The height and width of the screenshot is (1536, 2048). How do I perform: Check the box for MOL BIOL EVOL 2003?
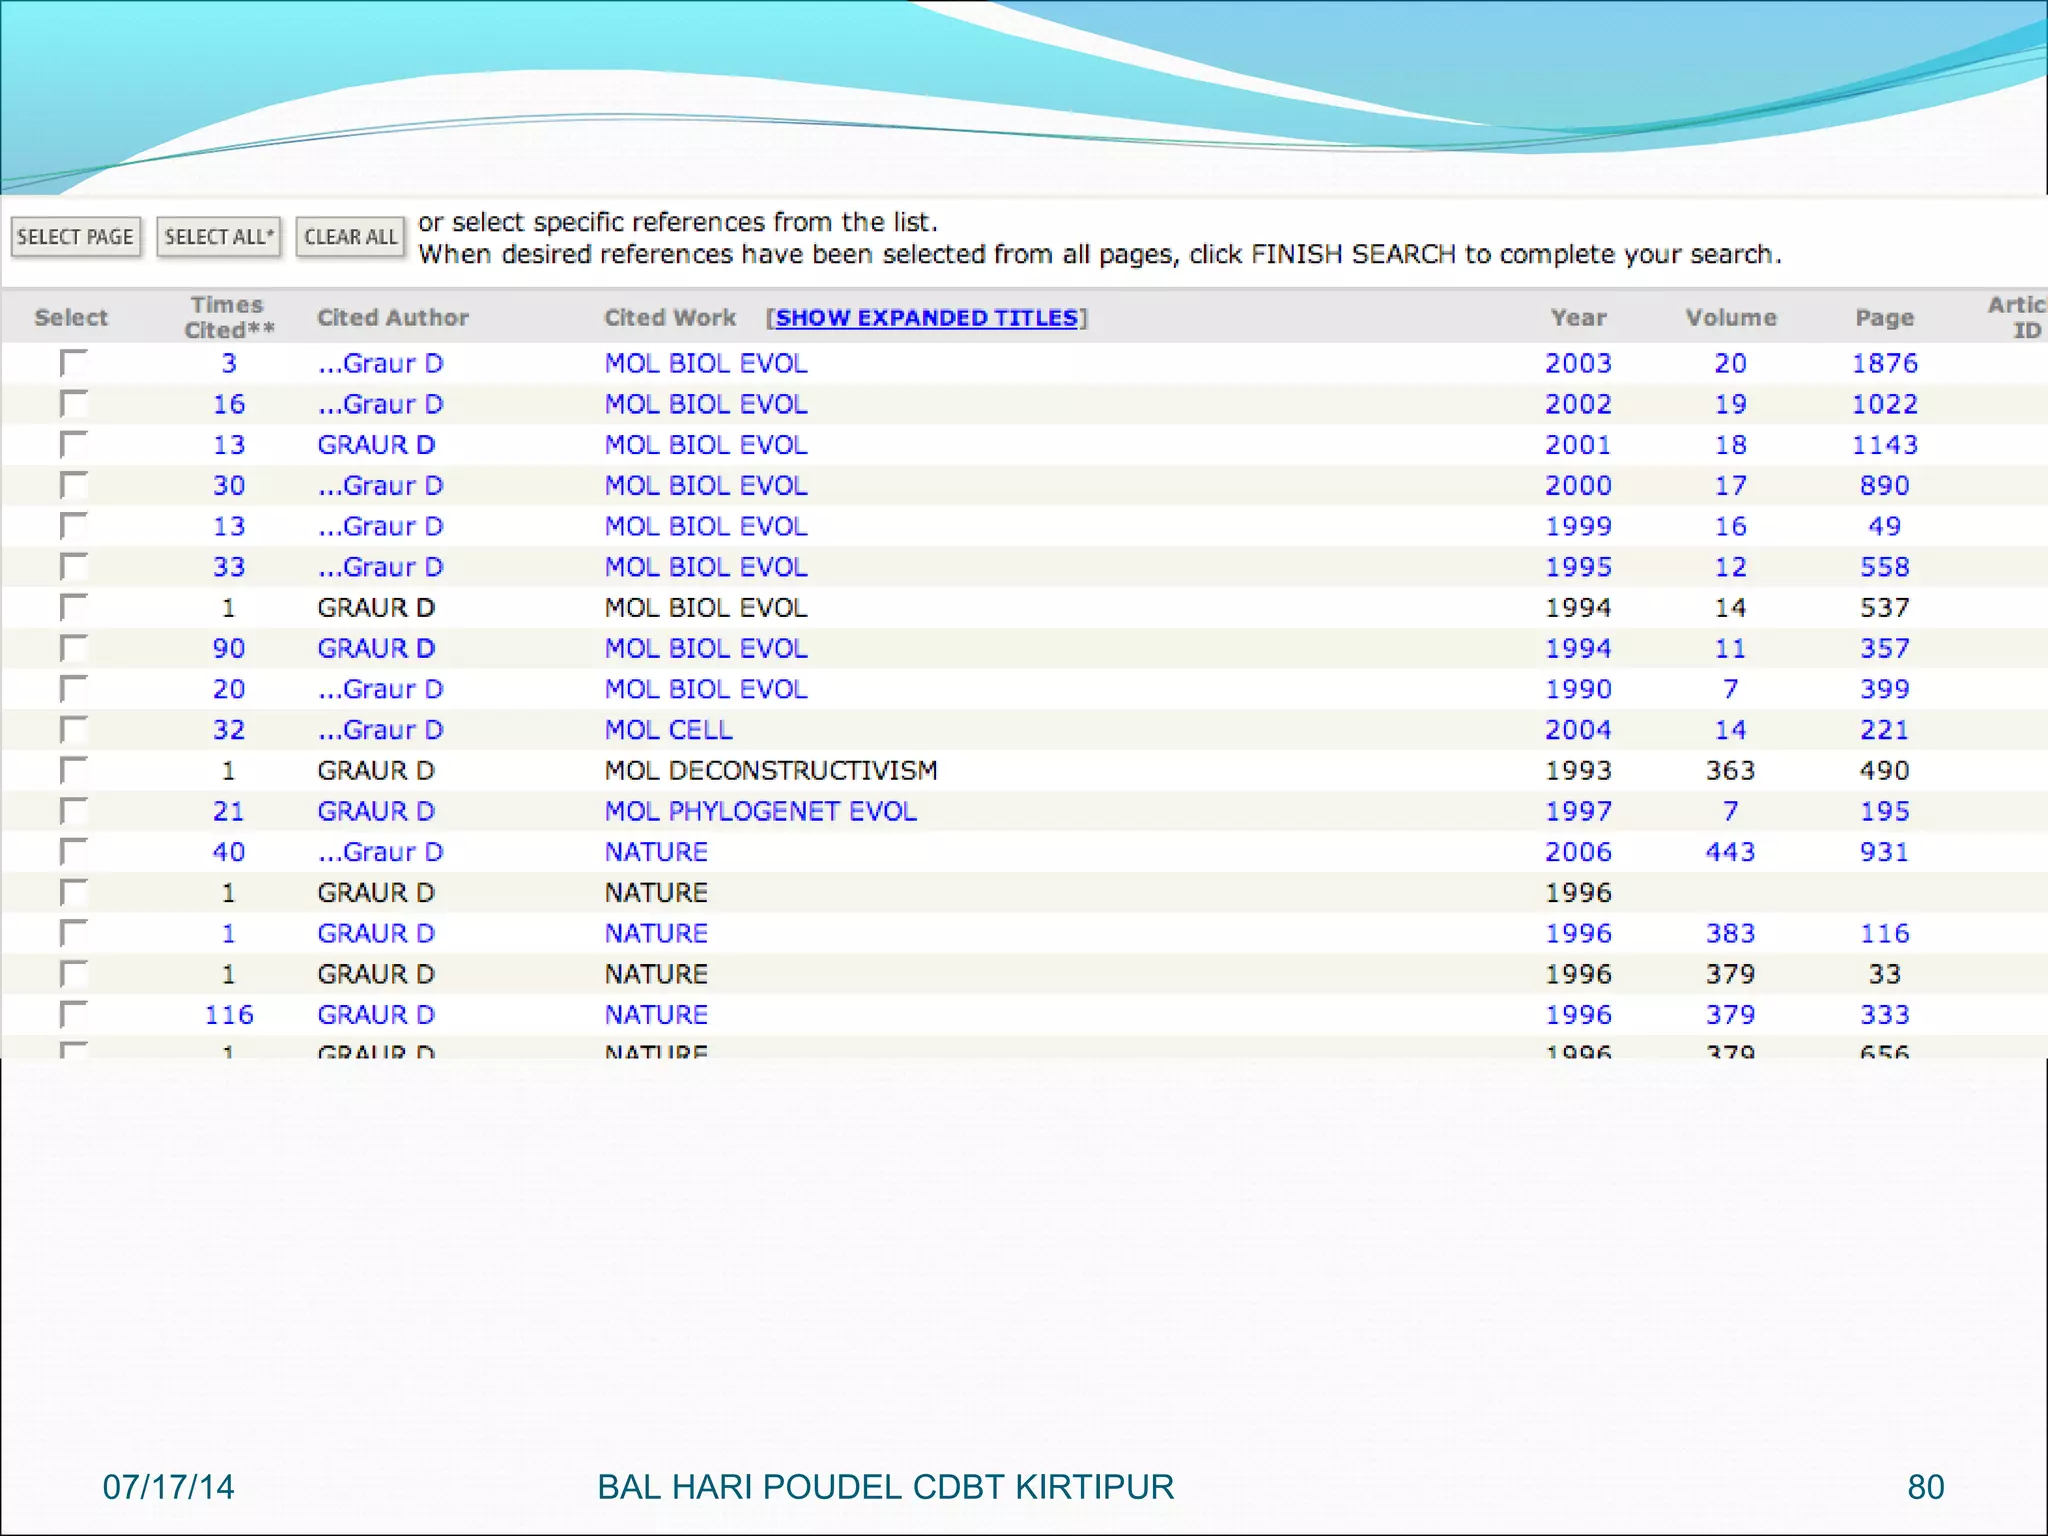click(x=73, y=363)
